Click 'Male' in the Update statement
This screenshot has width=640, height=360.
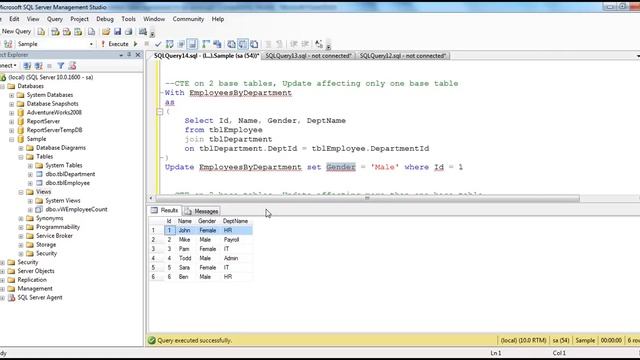(384, 167)
